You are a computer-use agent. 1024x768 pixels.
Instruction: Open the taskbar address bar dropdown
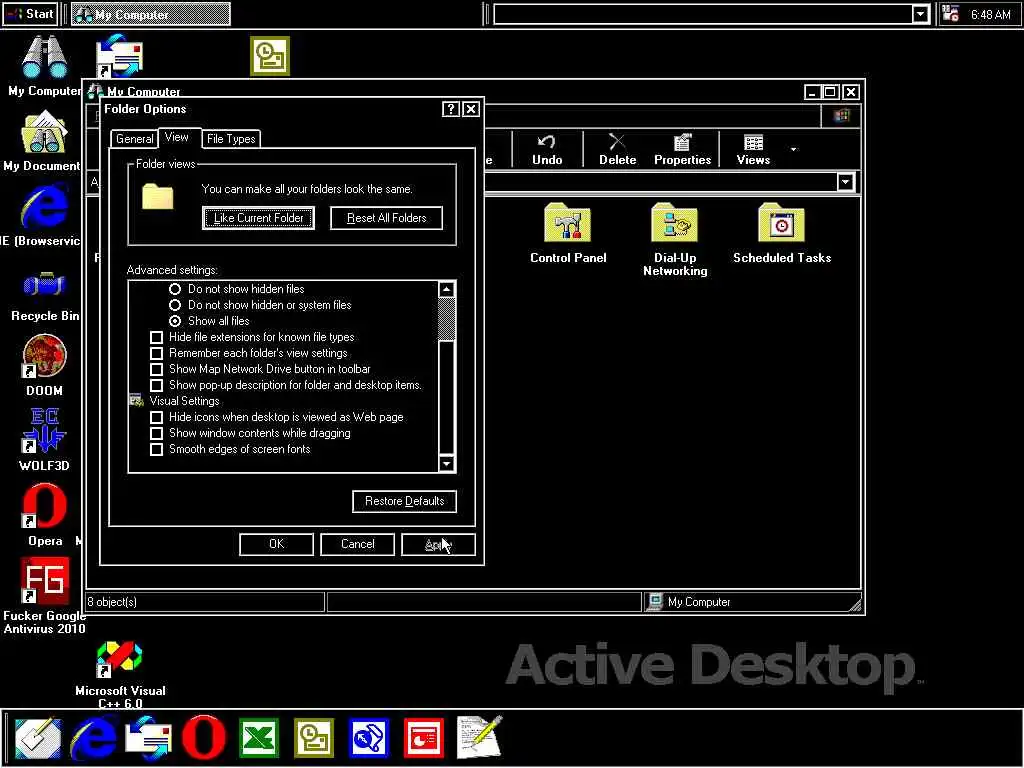tap(920, 14)
